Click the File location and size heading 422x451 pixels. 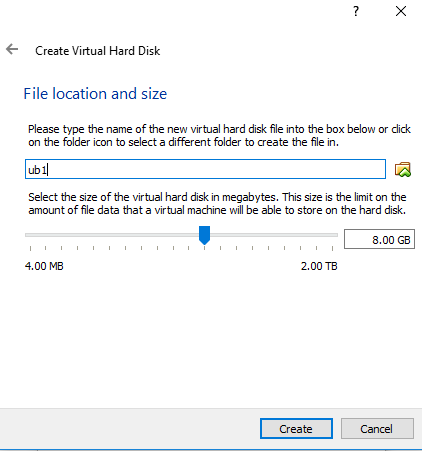[x=95, y=94]
